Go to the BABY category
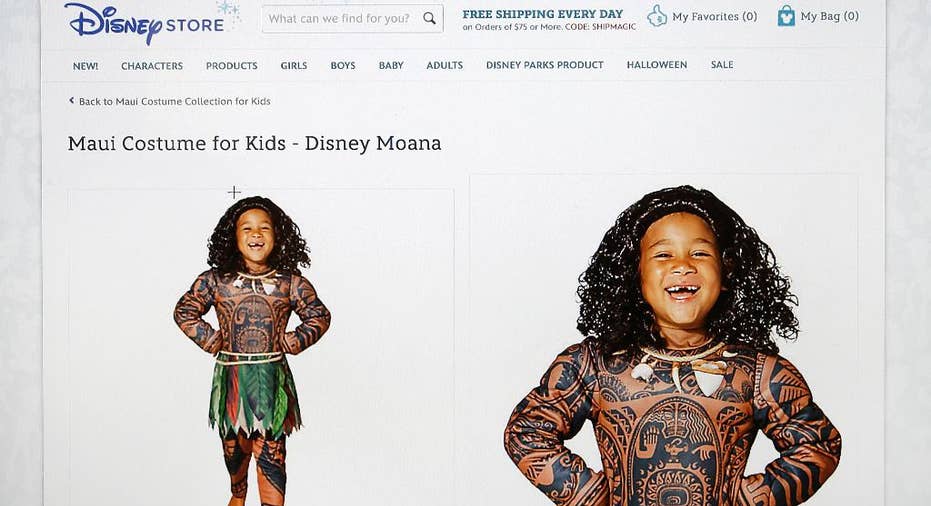 pos(391,66)
